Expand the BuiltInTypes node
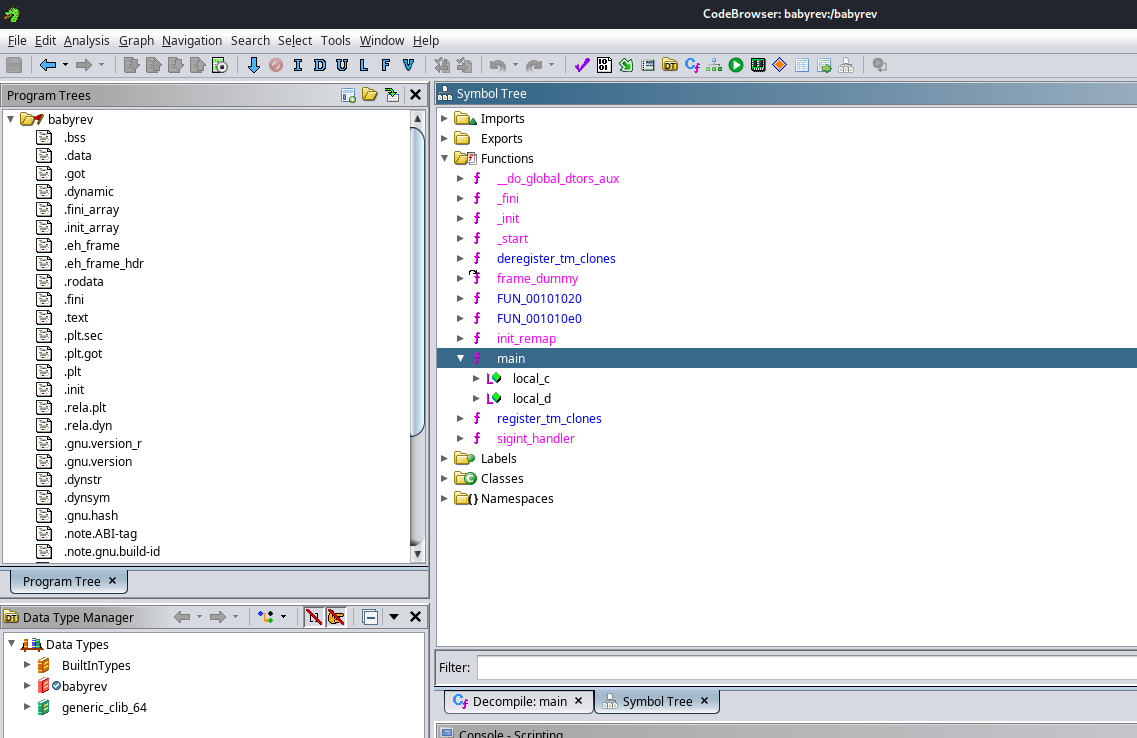This screenshot has width=1137, height=738. pos(27,665)
